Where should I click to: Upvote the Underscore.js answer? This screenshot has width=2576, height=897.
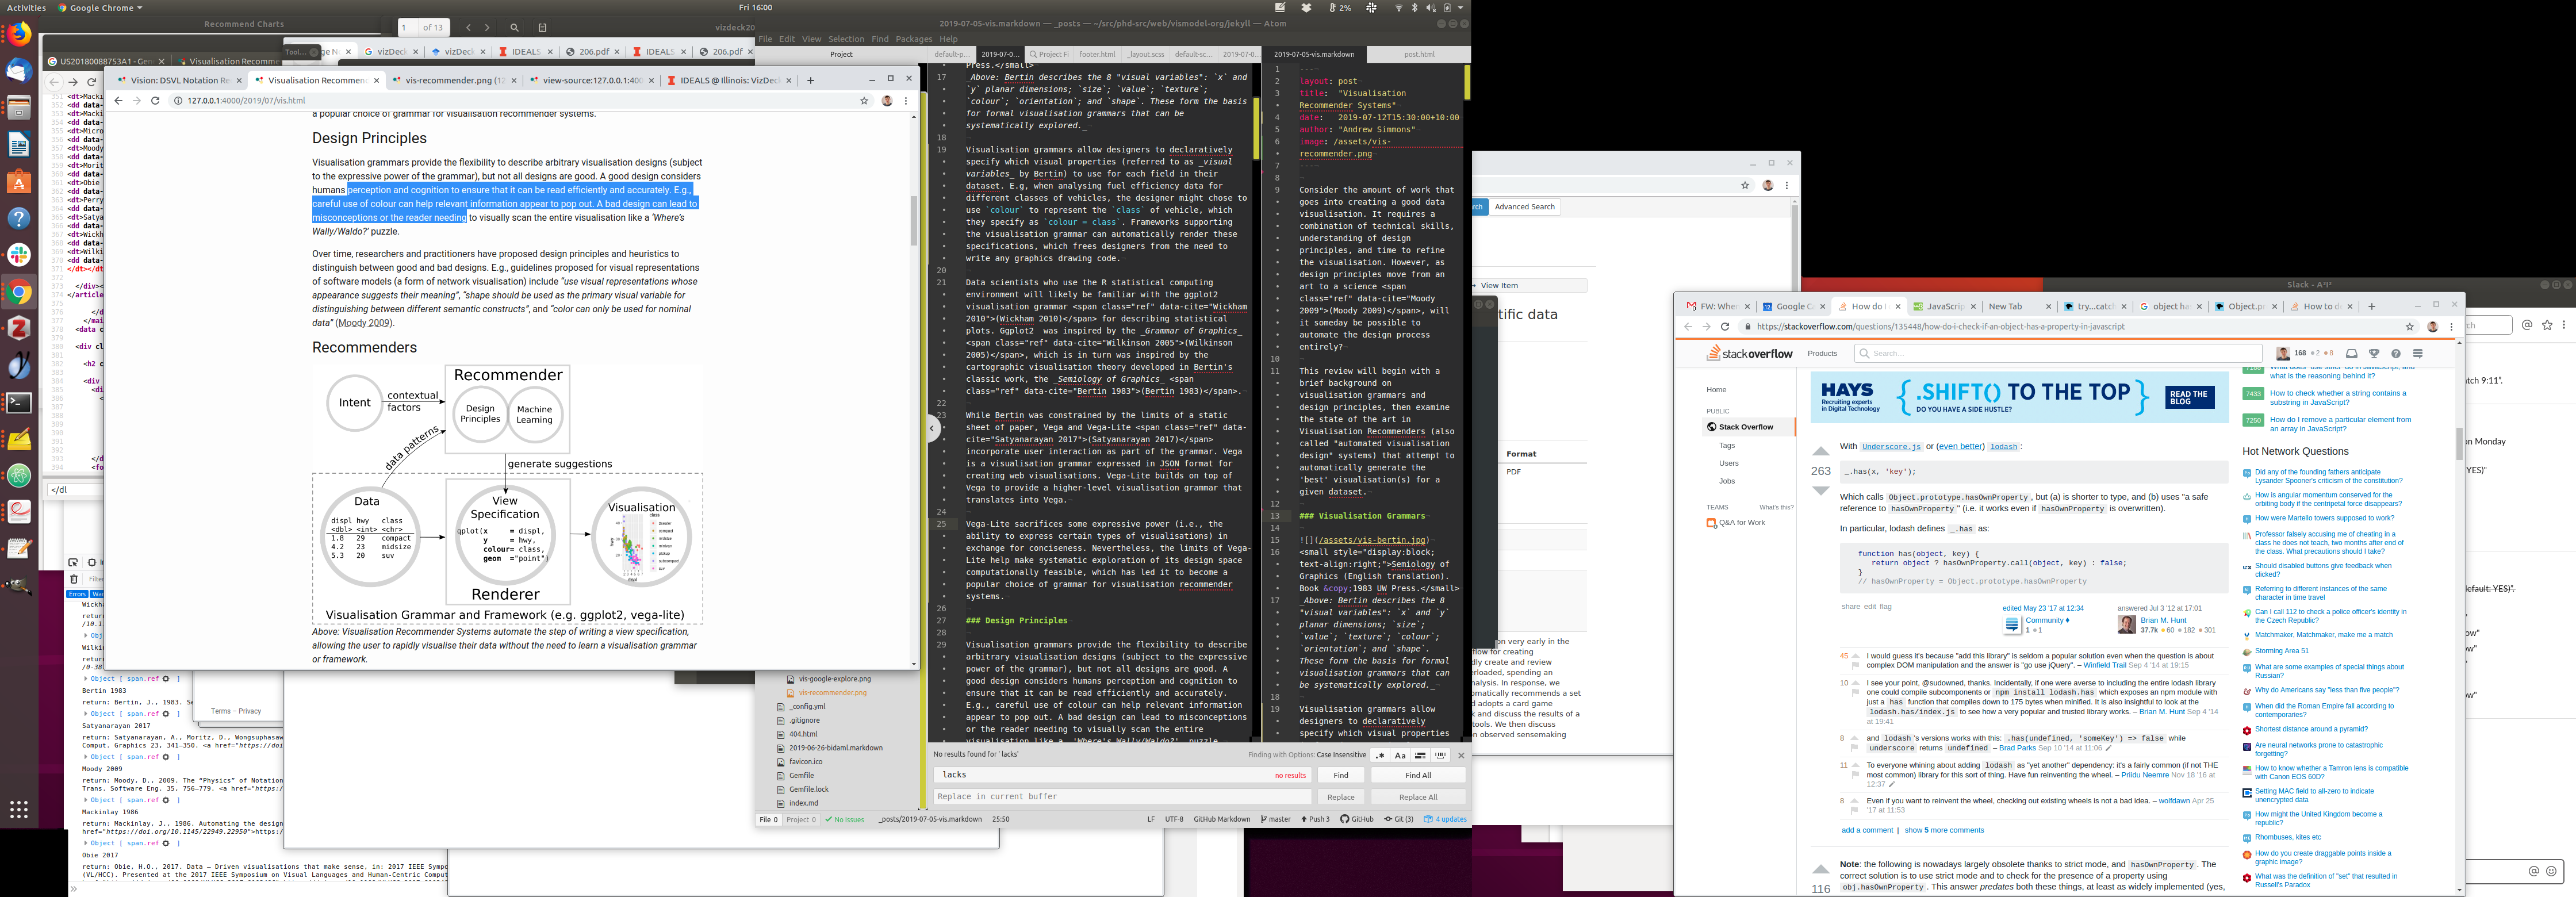(1821, 452)
